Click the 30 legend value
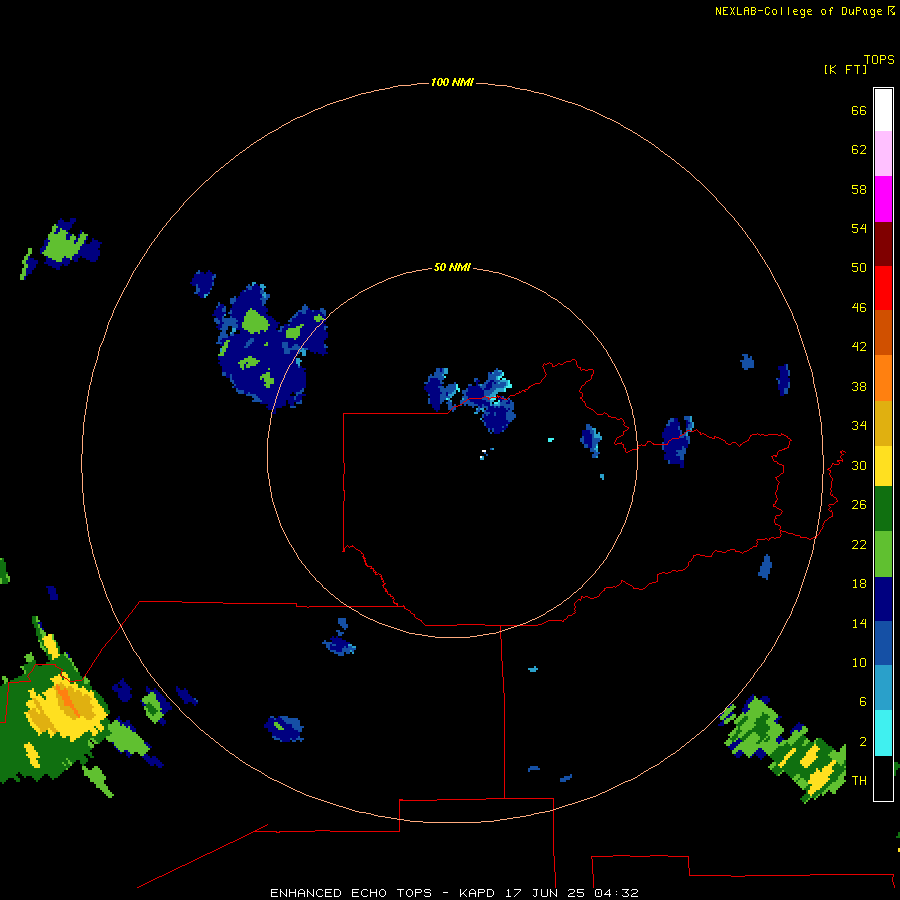This screenshot has width=900, height=900. (x=859, y=465)
